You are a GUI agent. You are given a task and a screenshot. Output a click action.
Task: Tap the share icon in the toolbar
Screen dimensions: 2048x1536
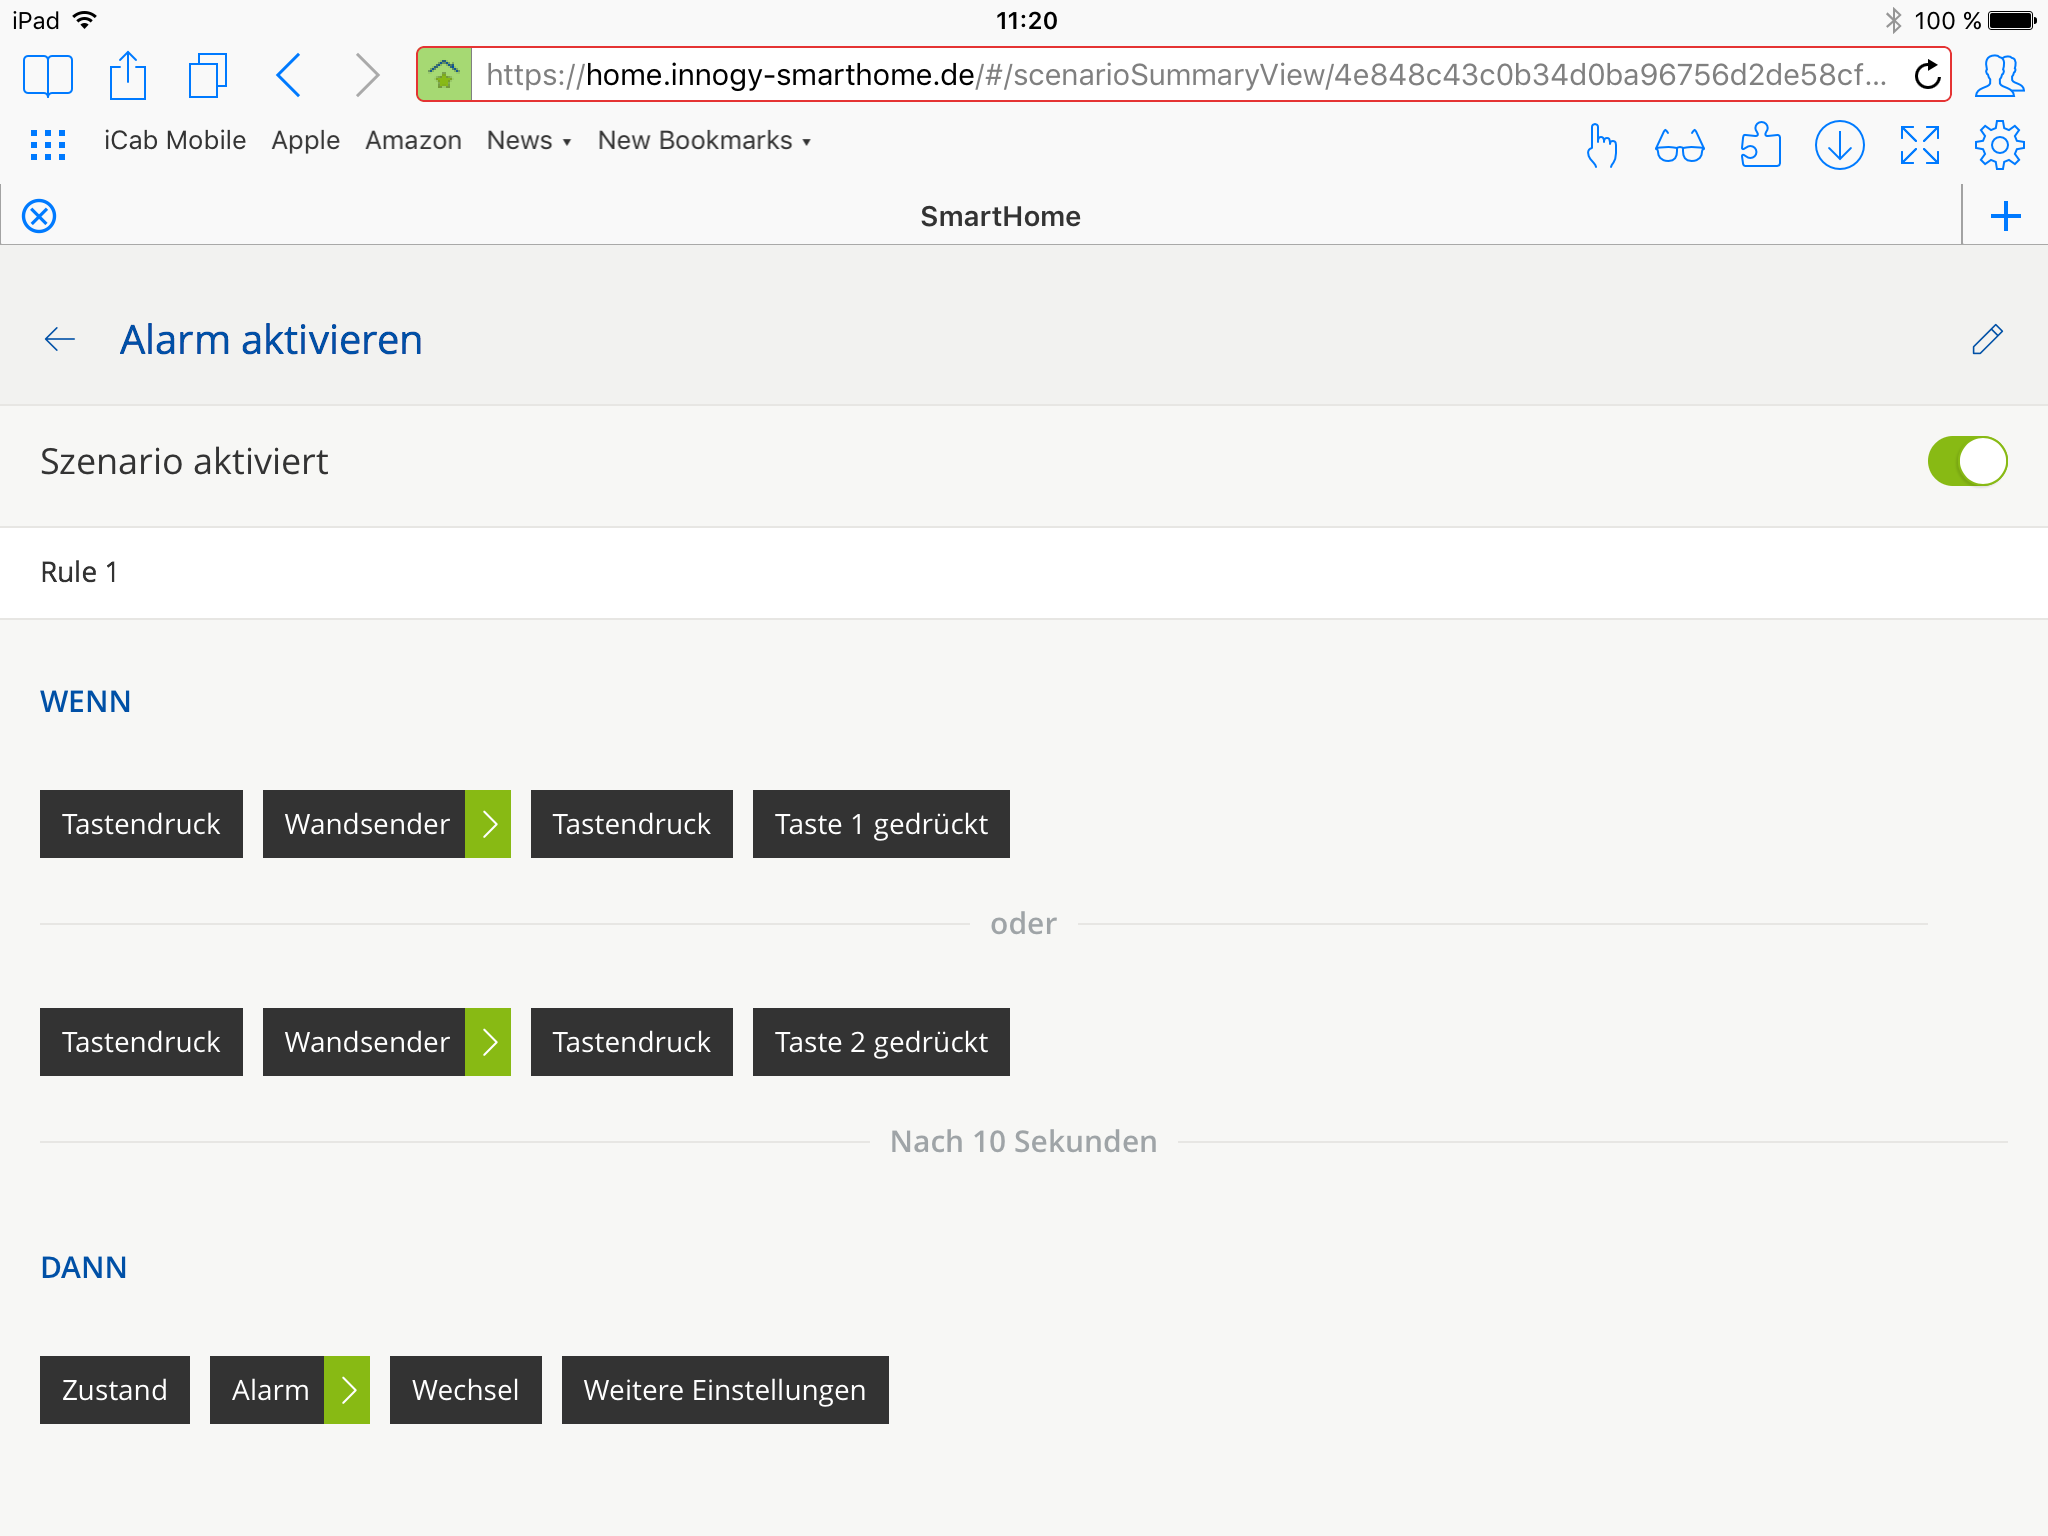pyautogui.click(x=127, y=76)
